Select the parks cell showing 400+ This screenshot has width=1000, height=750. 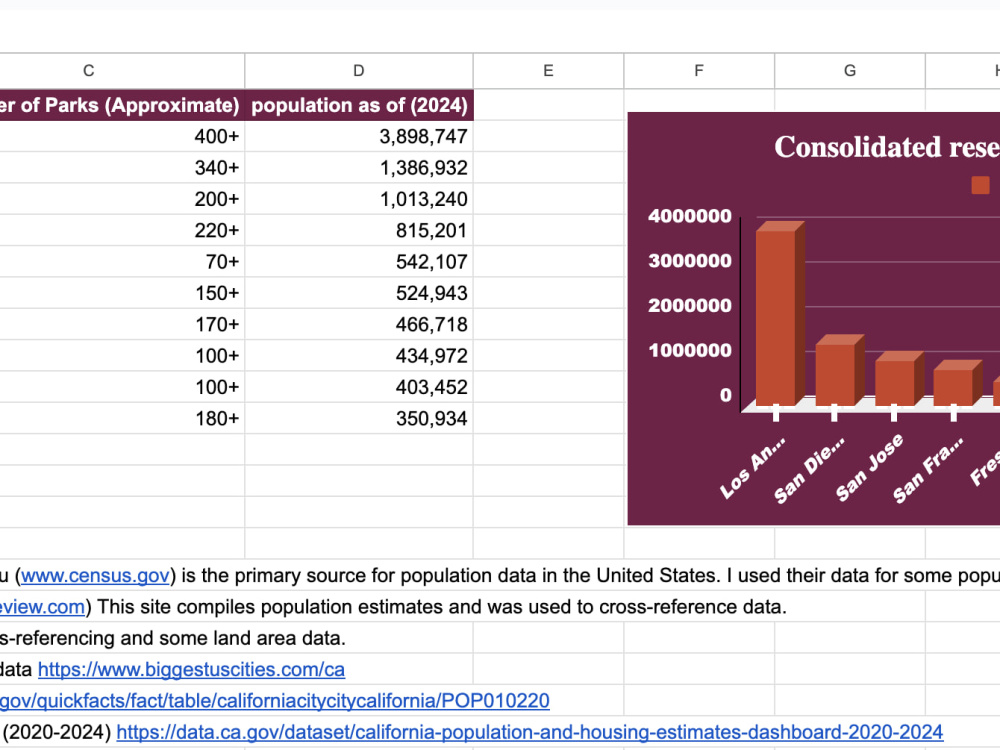(121, 136)
